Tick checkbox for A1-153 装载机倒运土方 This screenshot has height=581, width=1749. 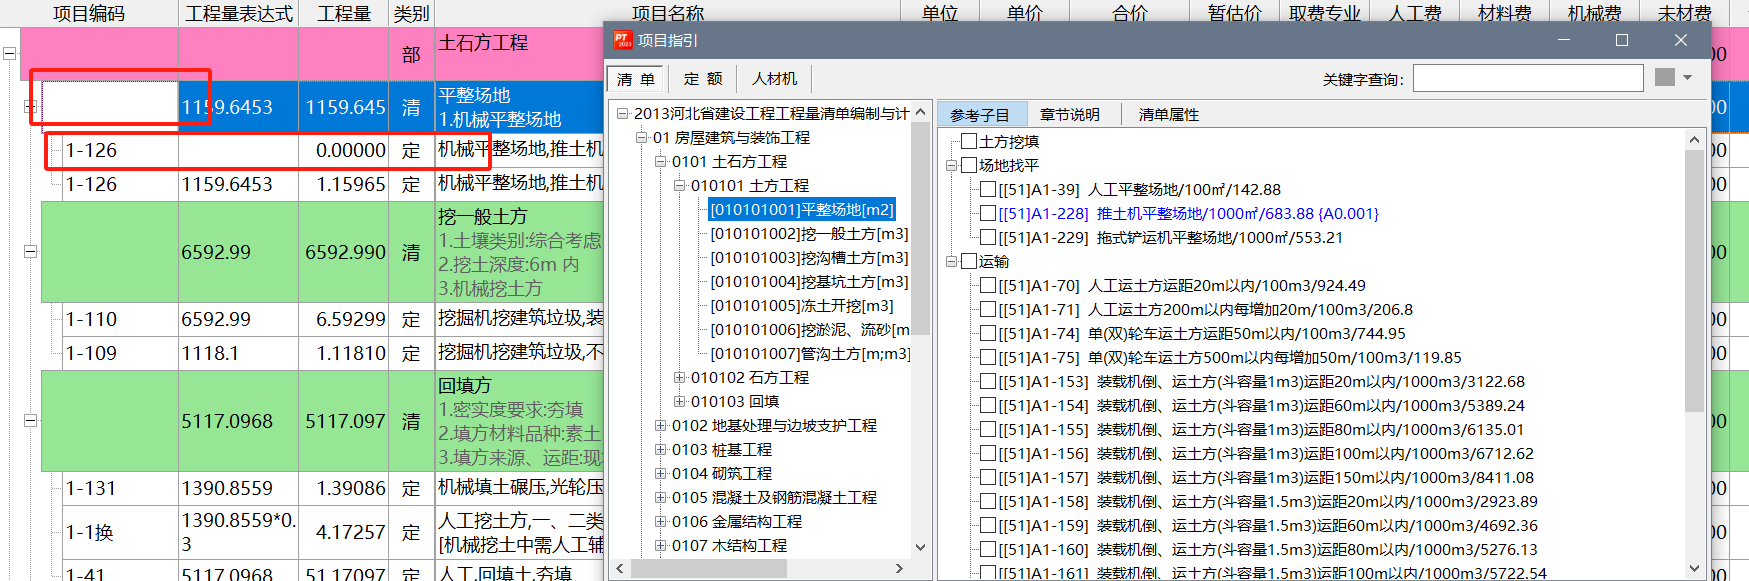(x=988, y=381)
